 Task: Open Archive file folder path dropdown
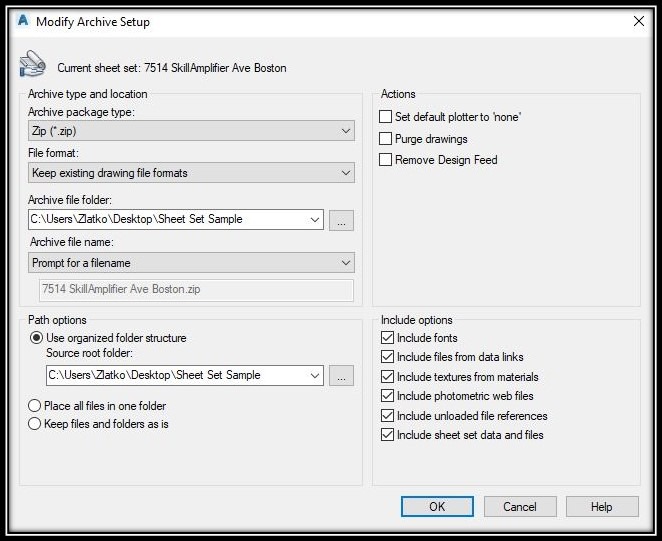pyautogui.click(x=315, y=220)
